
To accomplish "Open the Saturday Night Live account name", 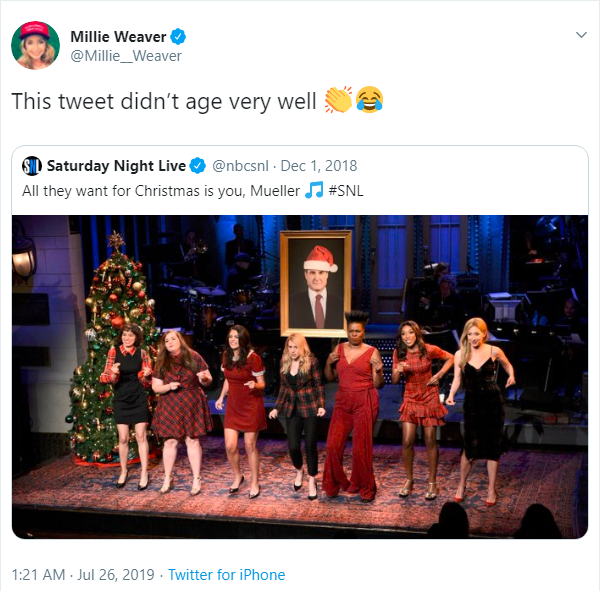I will tap(116, 166).
